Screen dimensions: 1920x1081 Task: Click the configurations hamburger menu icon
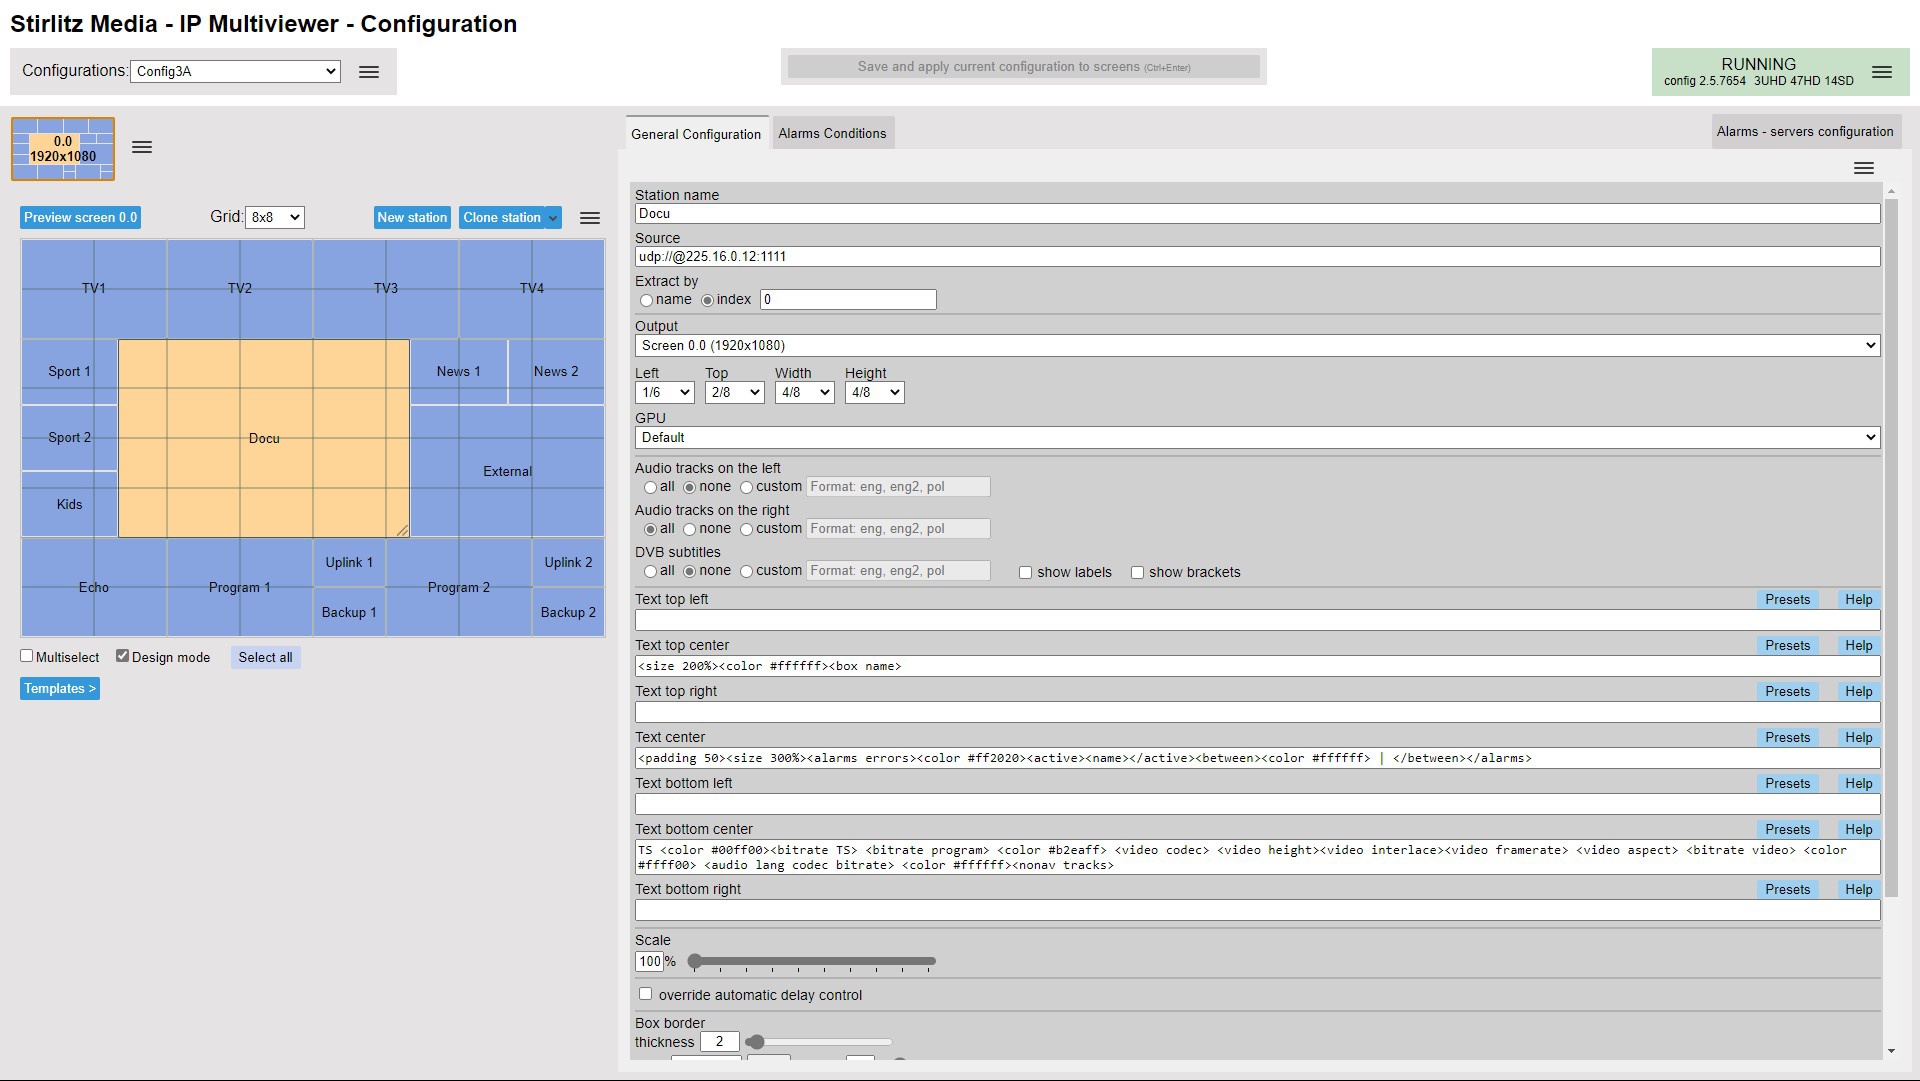368,71
